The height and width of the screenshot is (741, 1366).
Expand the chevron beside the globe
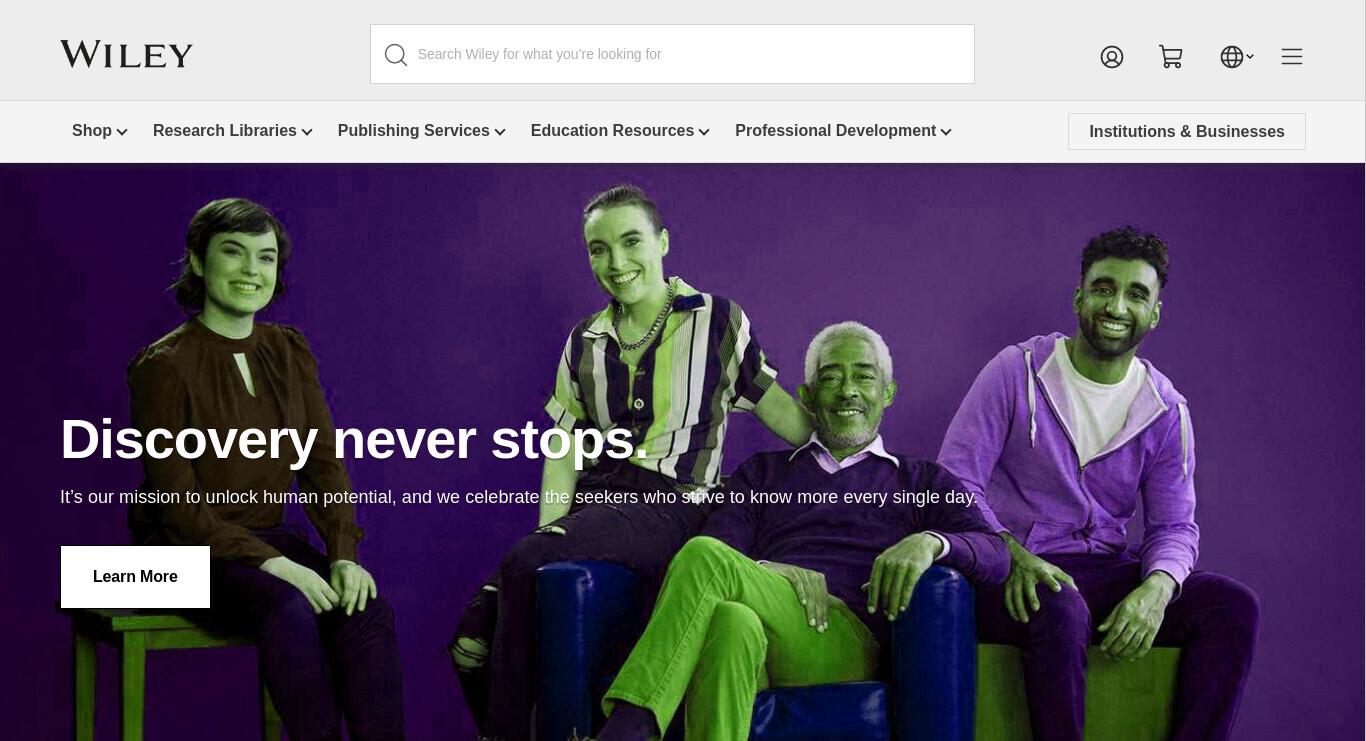(x=1250, y=57)
